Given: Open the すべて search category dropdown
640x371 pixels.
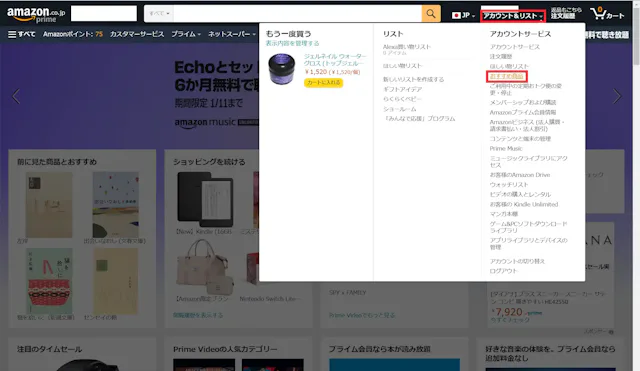Looking at the screenshot, I should [x=159, y=13].
